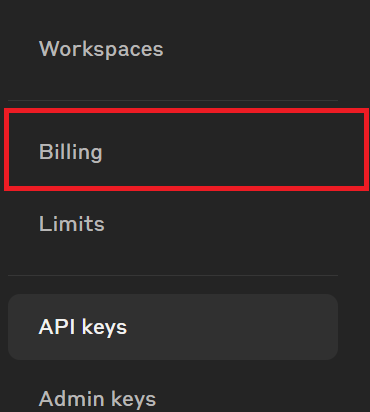
Task: Select the Limits menu item
Action: pos(173,223)
